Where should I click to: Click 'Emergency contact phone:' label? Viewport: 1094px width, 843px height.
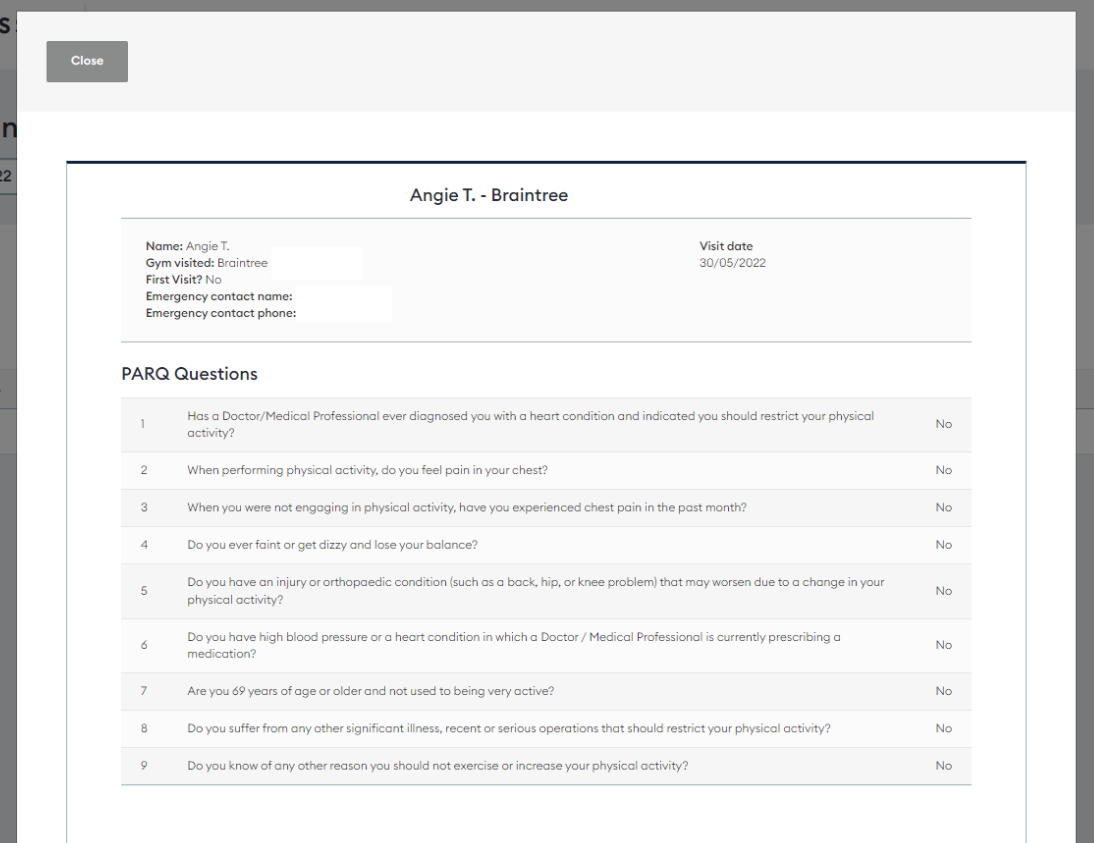point(221,313)
